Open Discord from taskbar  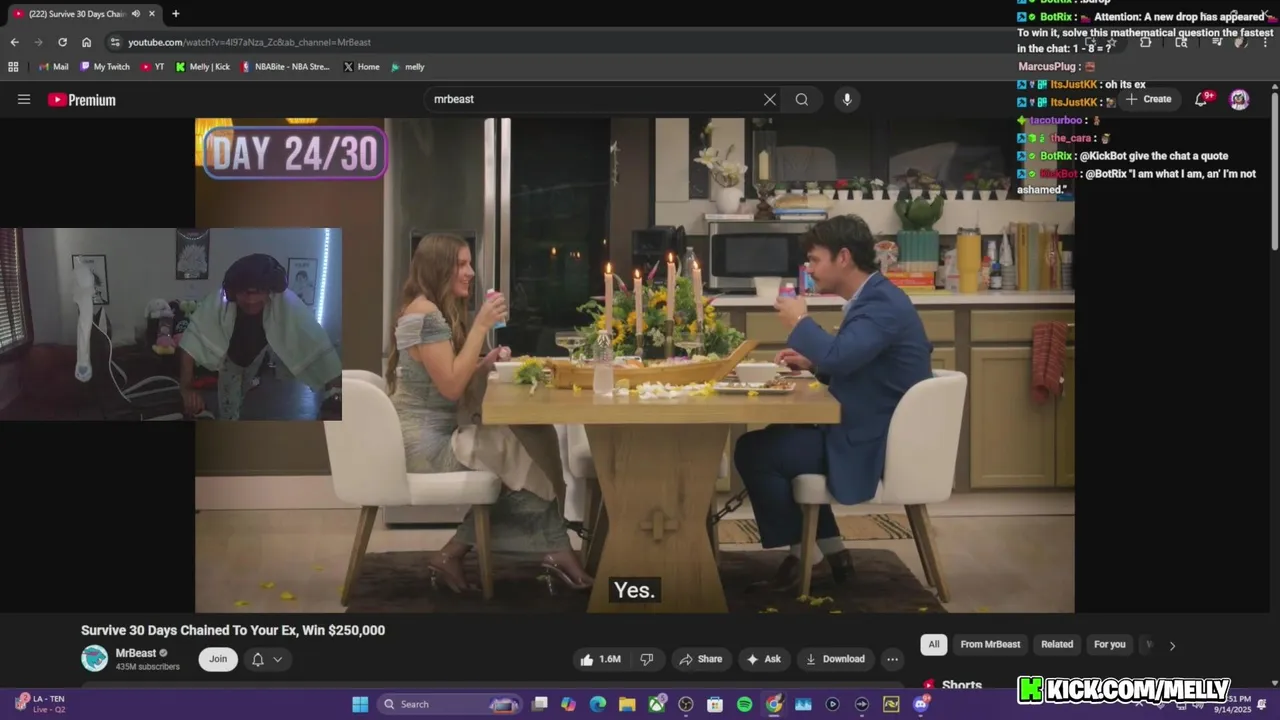pos(921,704)
